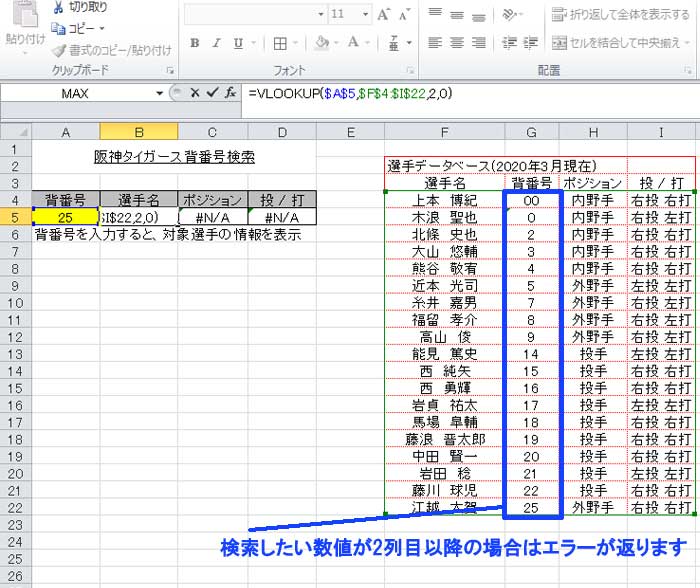Open the Fill Color dropdown arrow

pyautogui.click(x=337, y=43)
